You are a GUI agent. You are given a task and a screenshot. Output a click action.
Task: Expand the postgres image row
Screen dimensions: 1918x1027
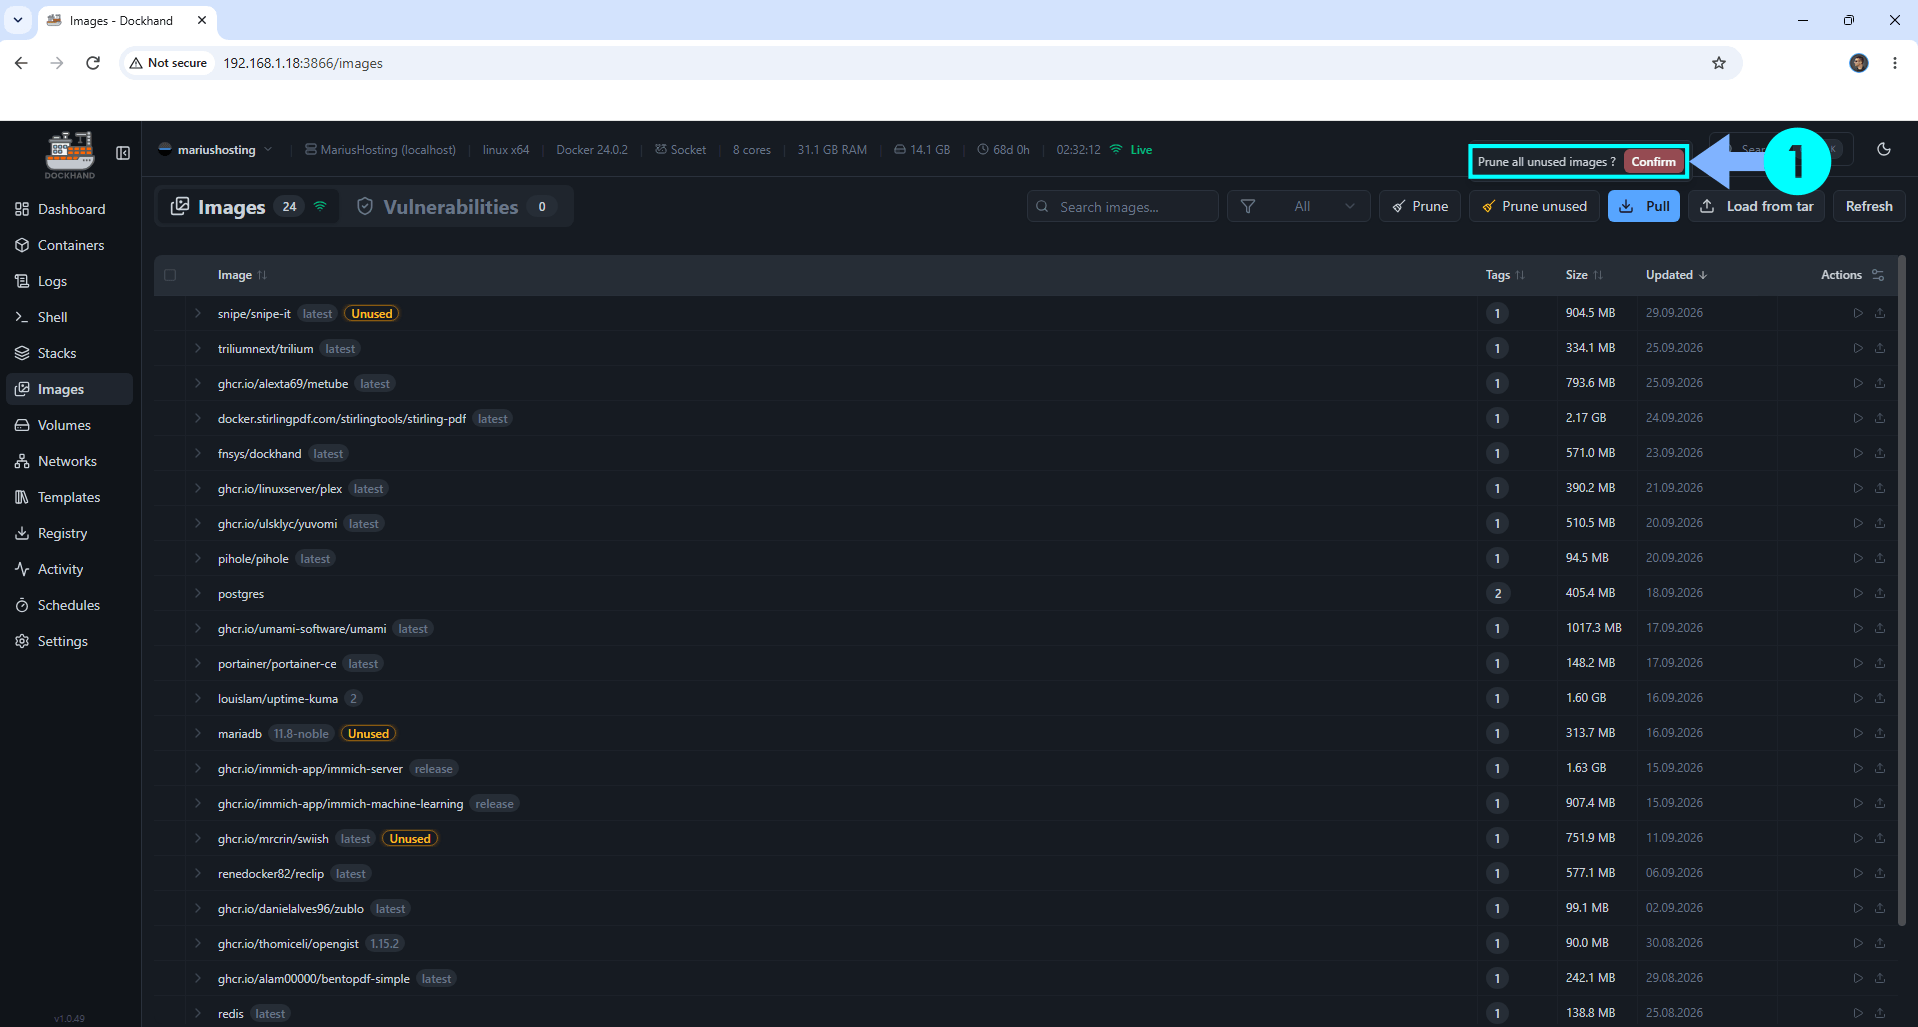pyautogui.click(x=198, y=593)
